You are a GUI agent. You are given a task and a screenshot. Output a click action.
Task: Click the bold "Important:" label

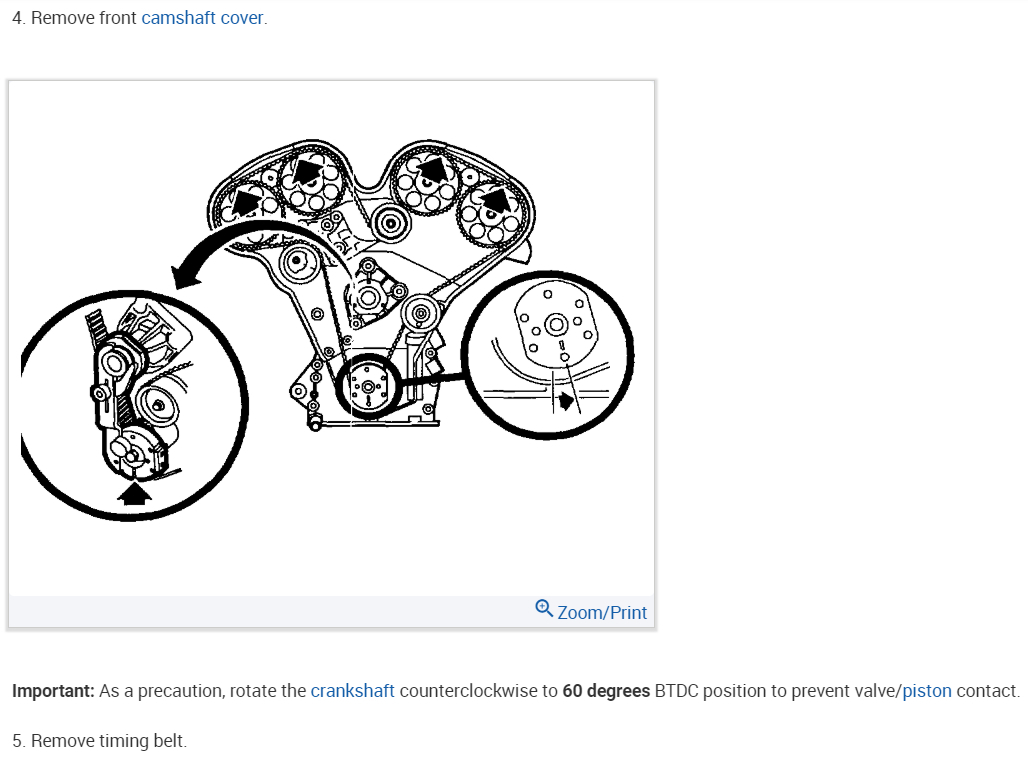[54, 691]
